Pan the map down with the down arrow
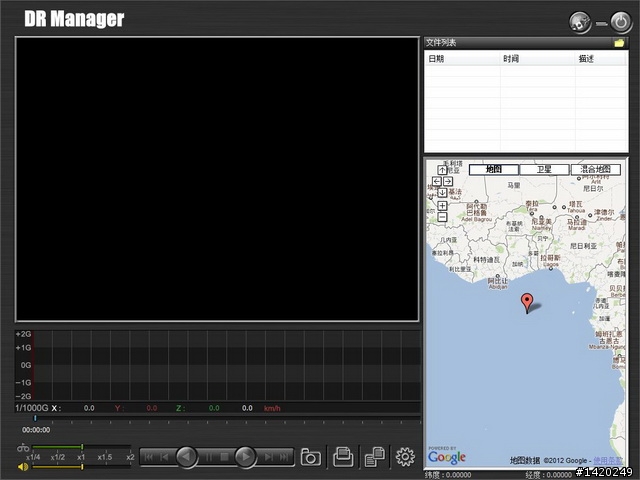The image size is (640, 480). pos(442,192)
